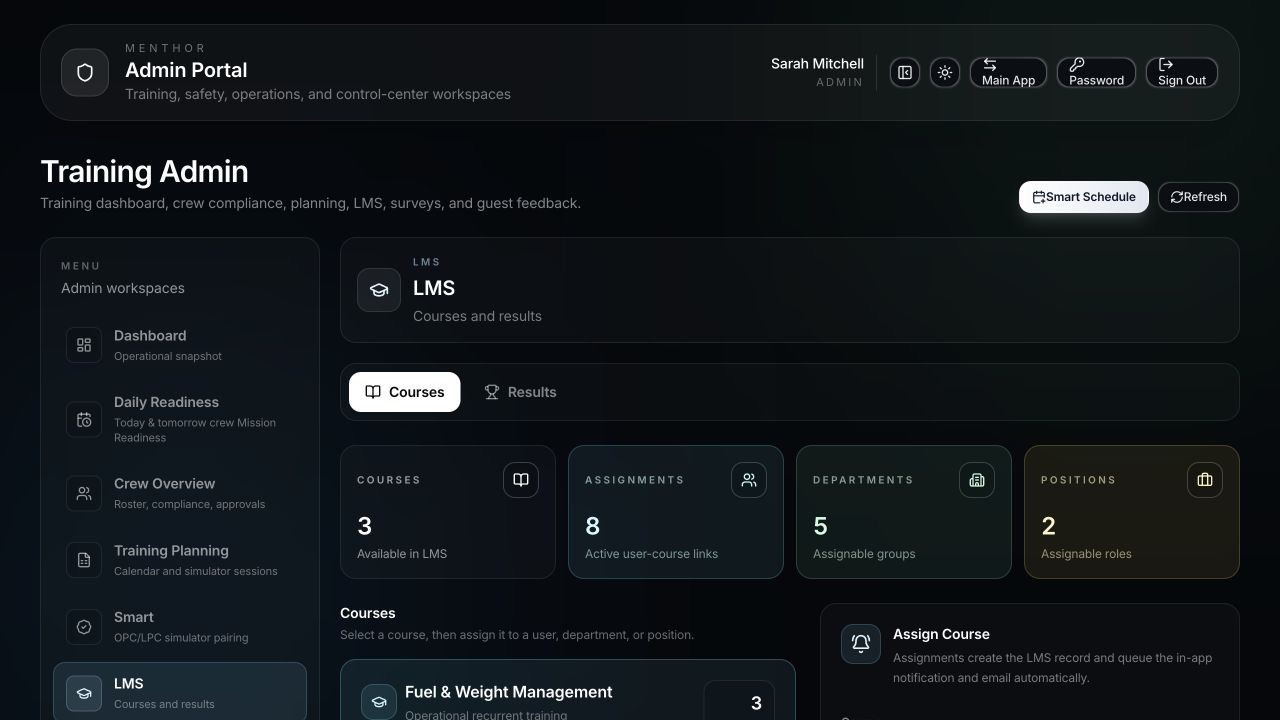Click the Admin Portal title

click(x=186, y=70)
